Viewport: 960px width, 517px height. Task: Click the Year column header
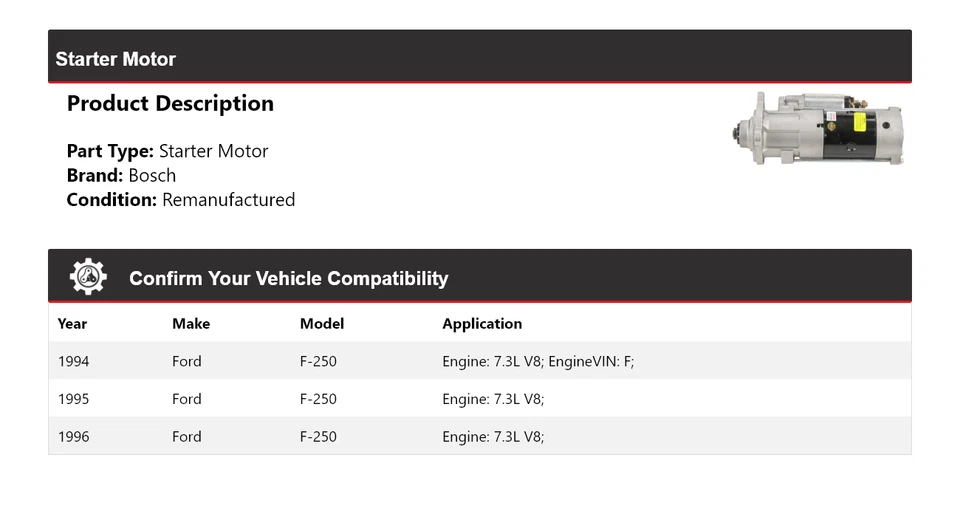72,323
